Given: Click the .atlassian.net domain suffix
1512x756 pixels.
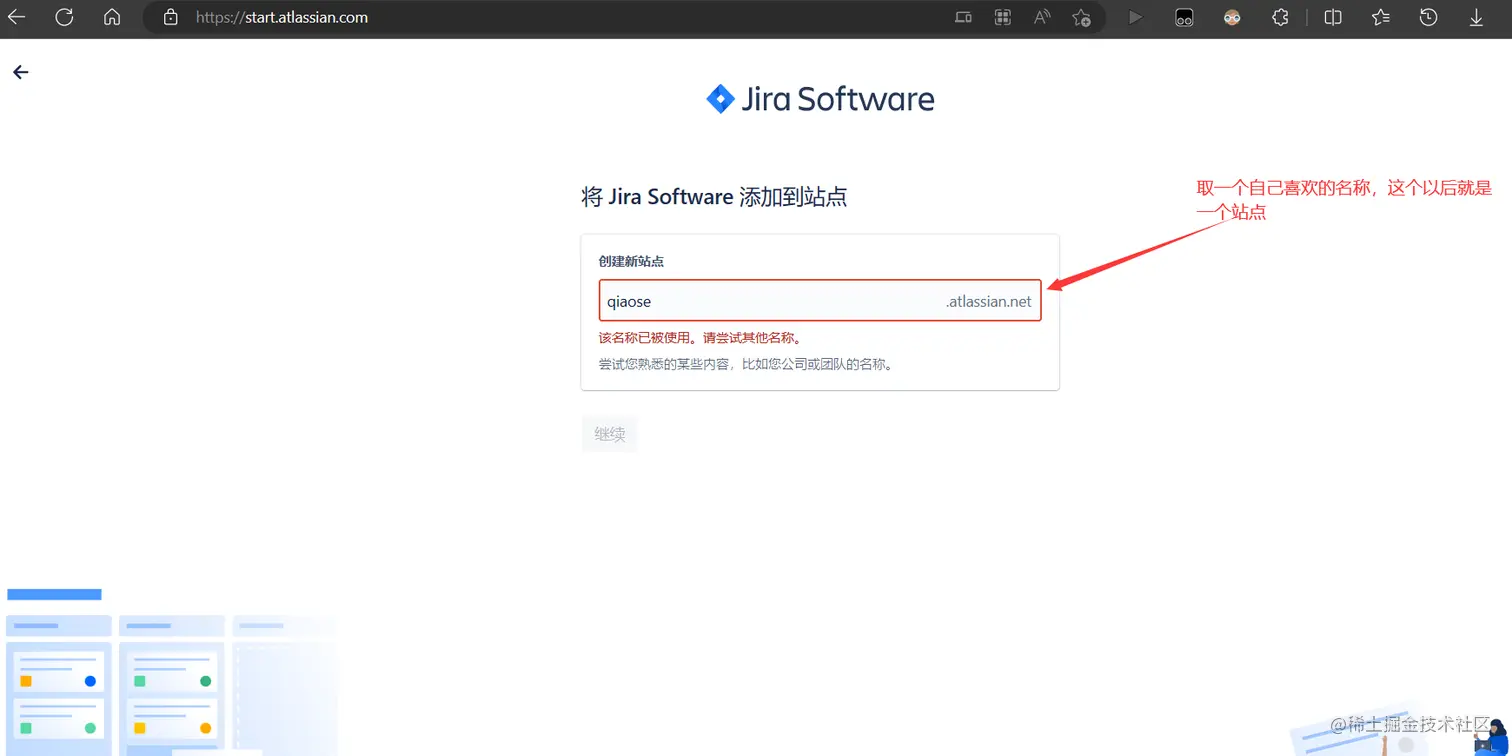Looking at the screenshot, I should (988, 301).
